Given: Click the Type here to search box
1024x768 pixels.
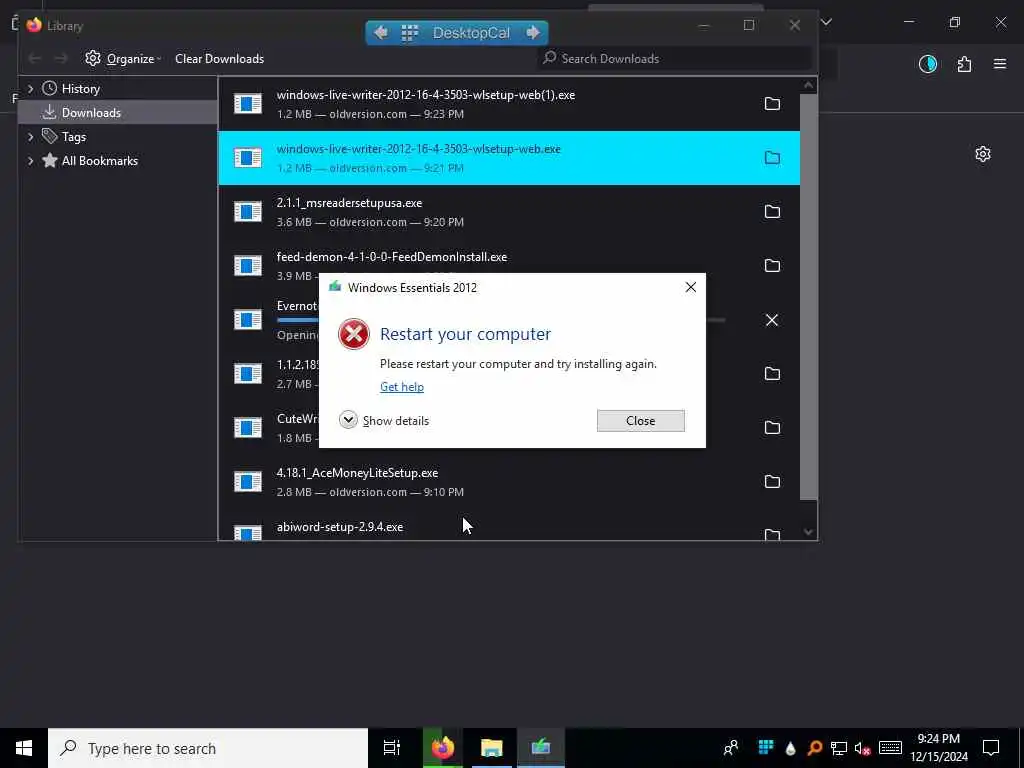Looking at the screenshot, I should pyautogui.click(x=208, y=748).
